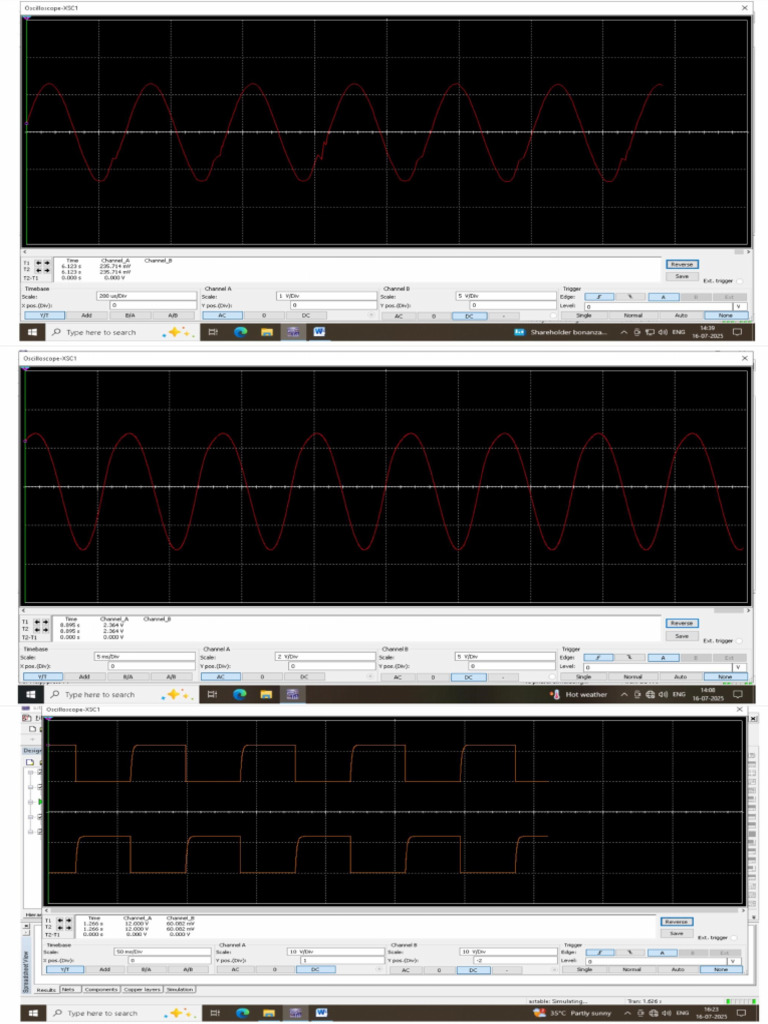Click Reverse in the 5 ms/Div oscilloscope
This screenshot has height=1024, width=768.
pyautogui.click(x=682, y=623)
